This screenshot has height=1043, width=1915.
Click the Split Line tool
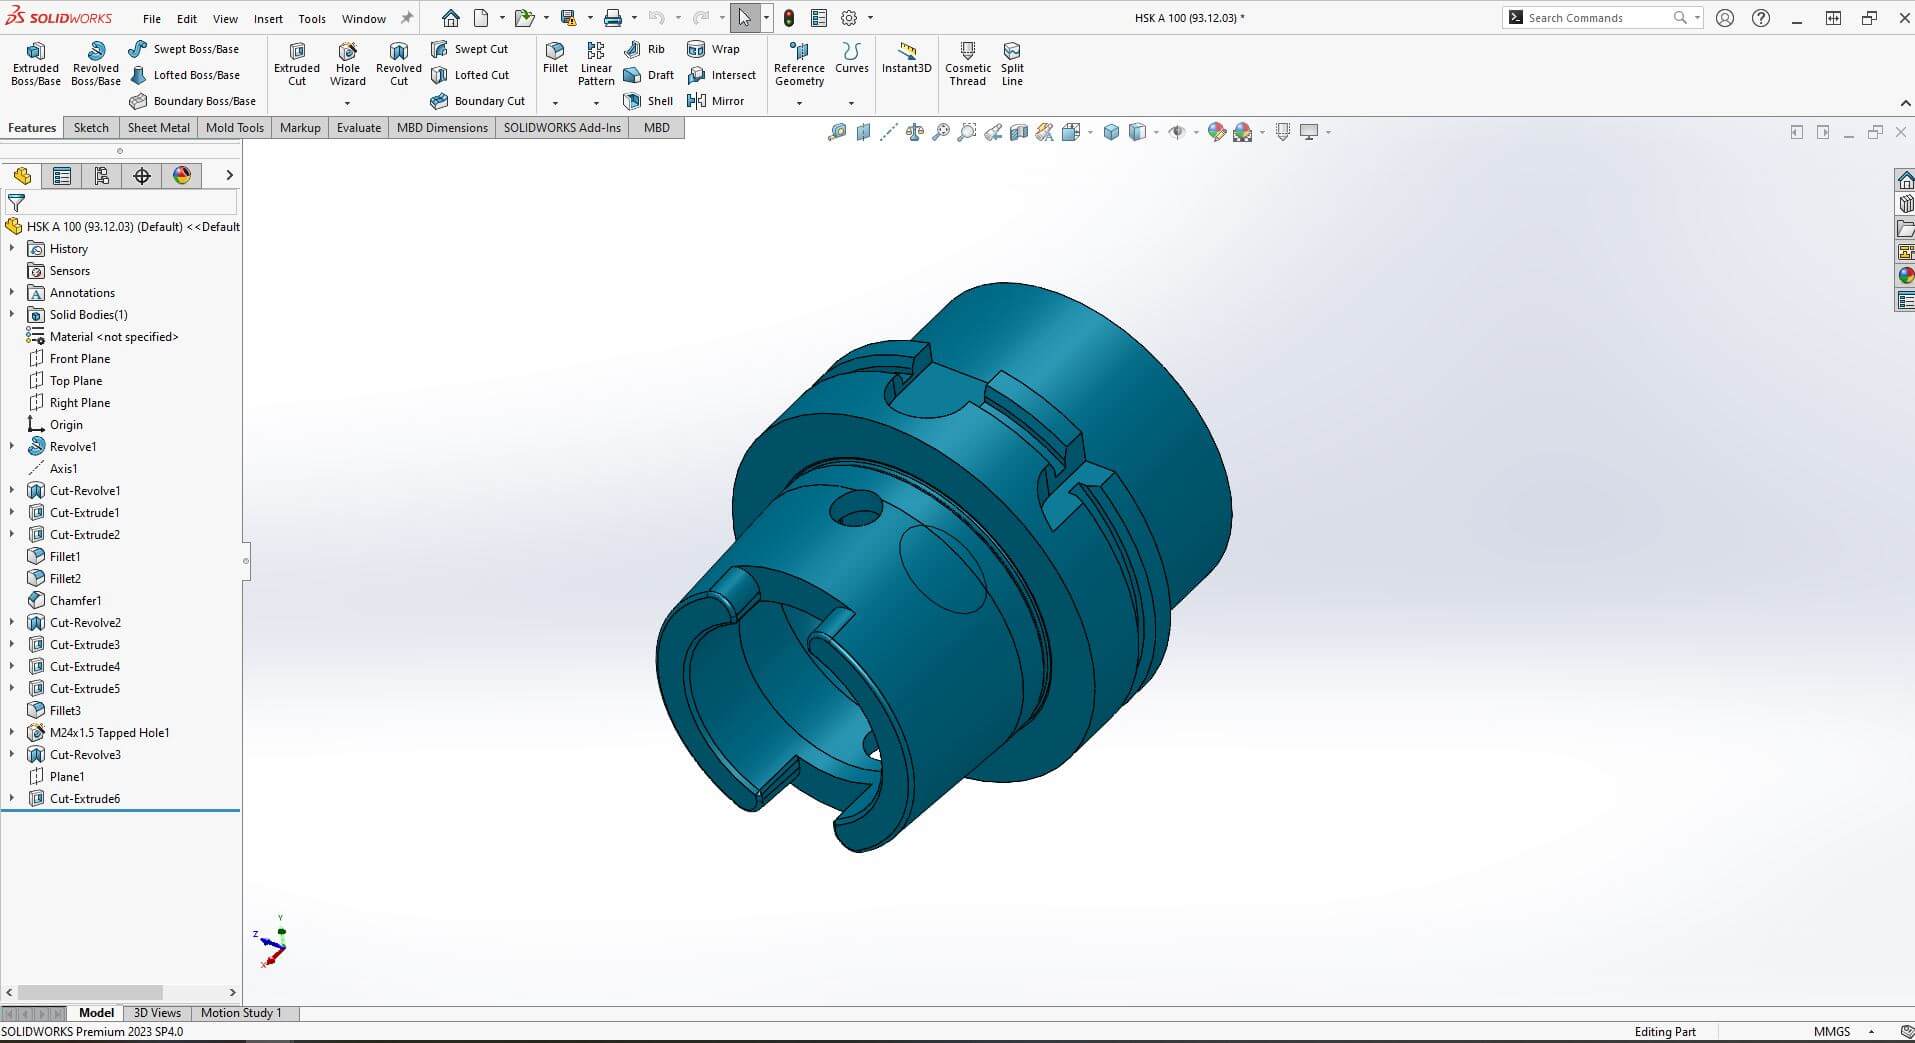[x=1012, y=64]
